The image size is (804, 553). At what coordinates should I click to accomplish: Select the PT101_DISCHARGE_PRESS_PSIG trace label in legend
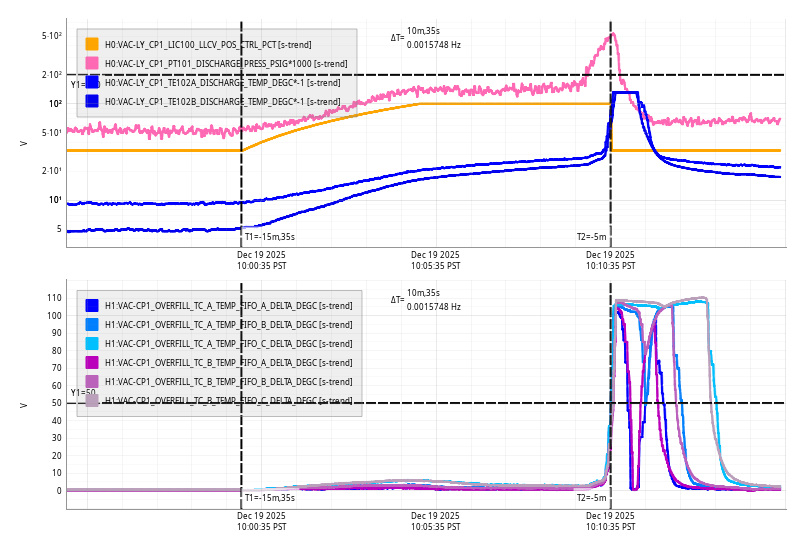tap(226, 63)
